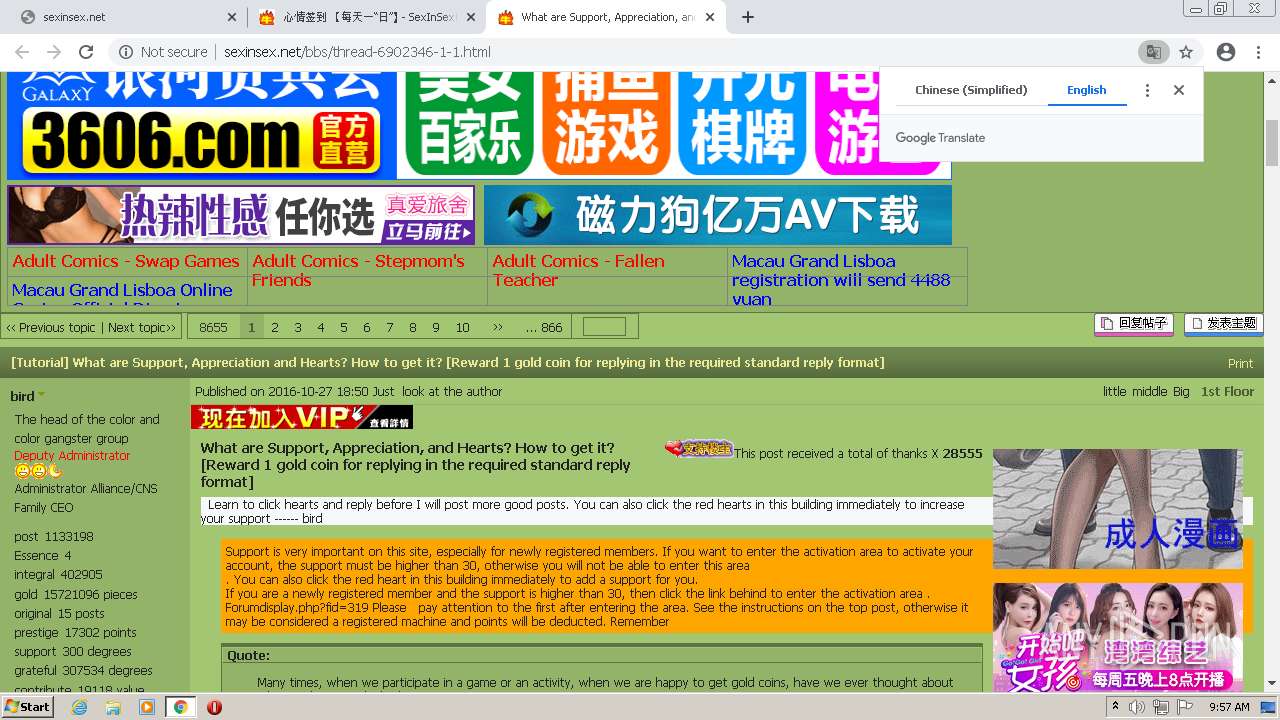The width and height of the screenshot is (1280, 720).
Task: Click the page number jump input box
Action: (604, 327)
